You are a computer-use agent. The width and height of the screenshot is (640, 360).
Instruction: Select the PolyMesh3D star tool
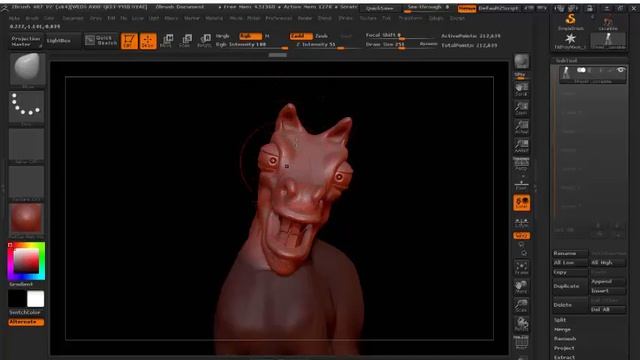coord(570,41)
